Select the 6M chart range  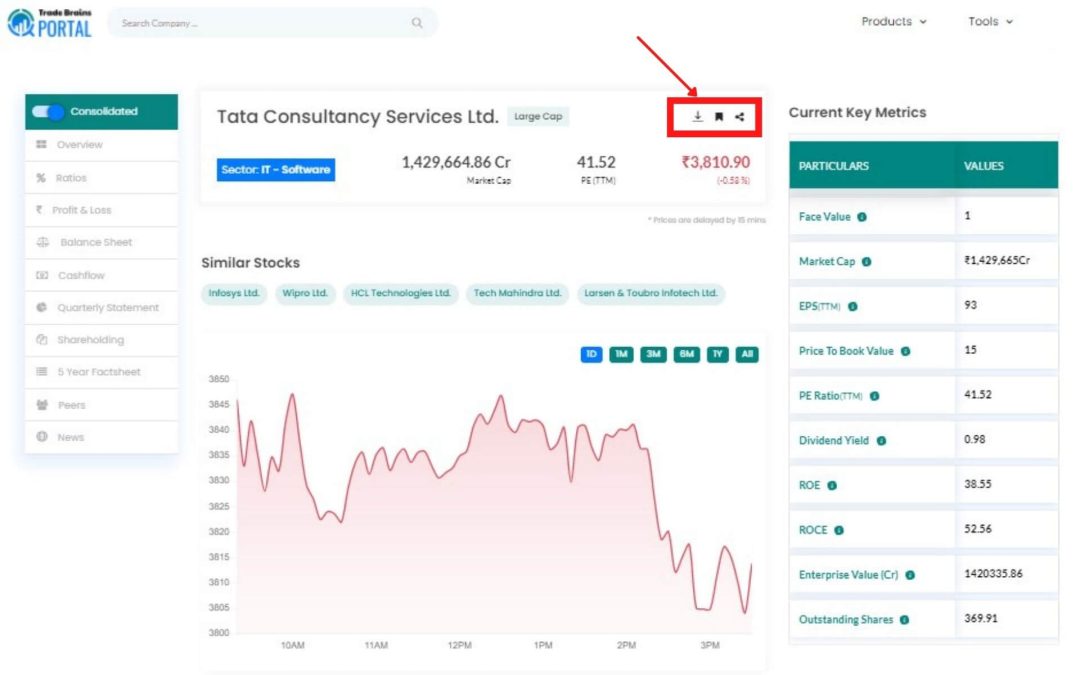click(686, 354)
